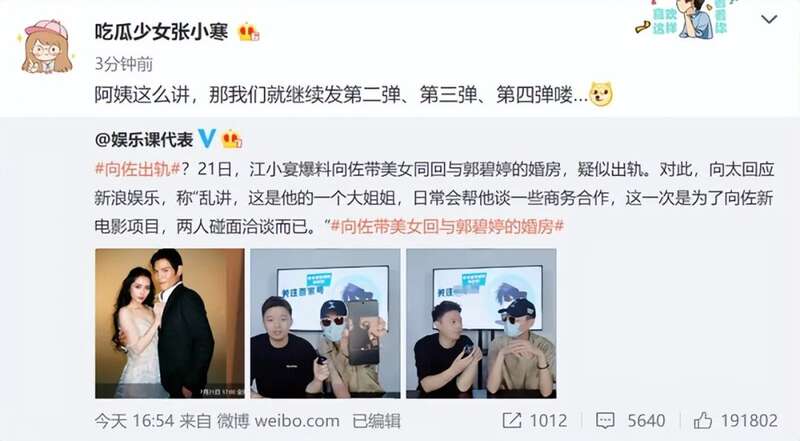The height and width of the screenshot is (441, 800).
Task: Open the comments speech bubble icon
Action: click(605, 421)
